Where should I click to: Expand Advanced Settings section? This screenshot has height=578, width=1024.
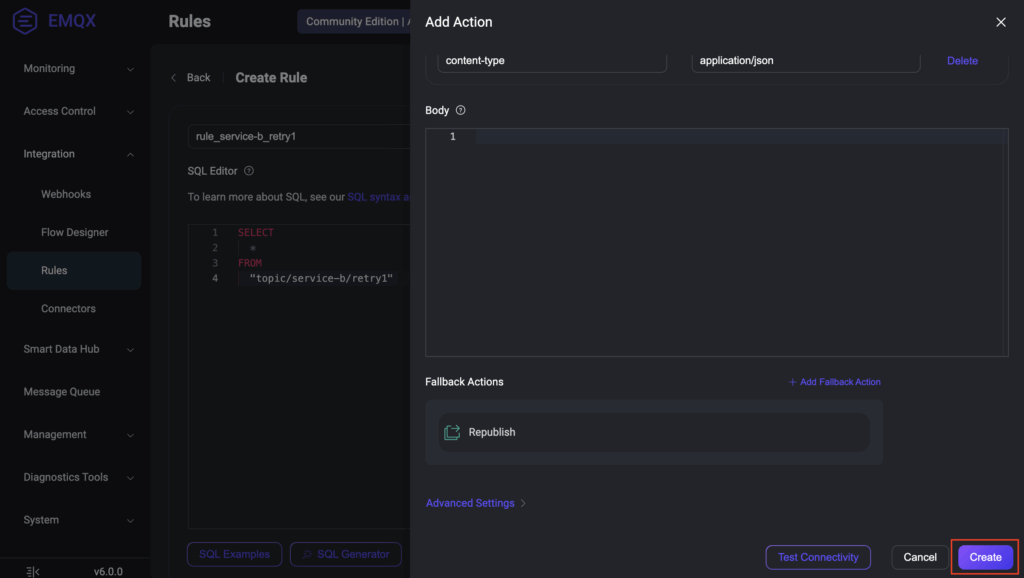click(476, 503)
